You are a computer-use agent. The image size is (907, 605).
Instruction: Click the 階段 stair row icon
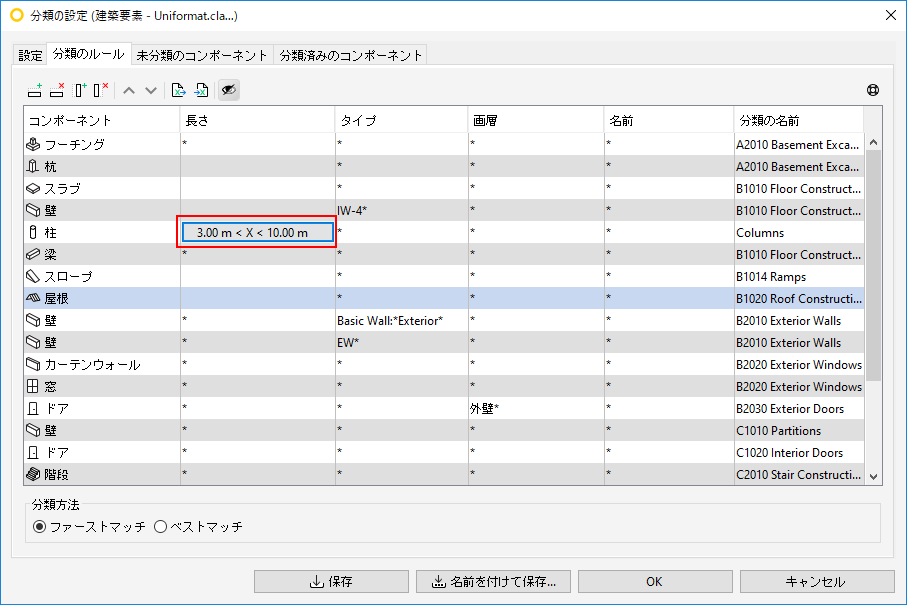(33, 474)
